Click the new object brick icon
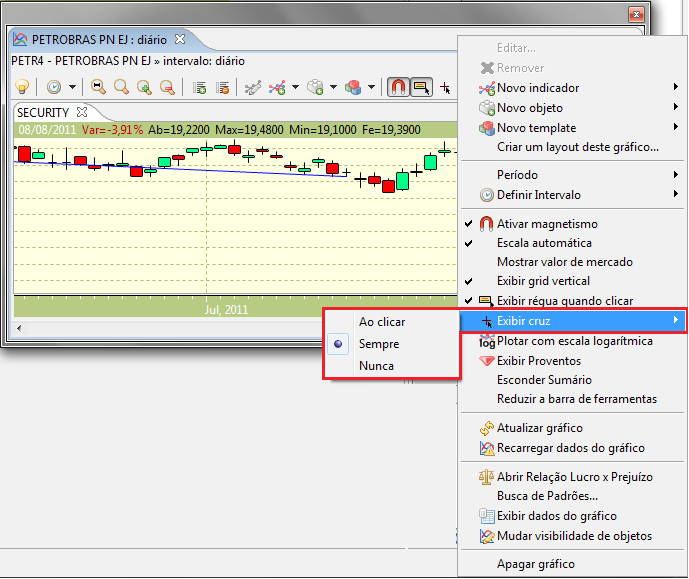Viewport: 689px width, 579px height. coord(315,87)
